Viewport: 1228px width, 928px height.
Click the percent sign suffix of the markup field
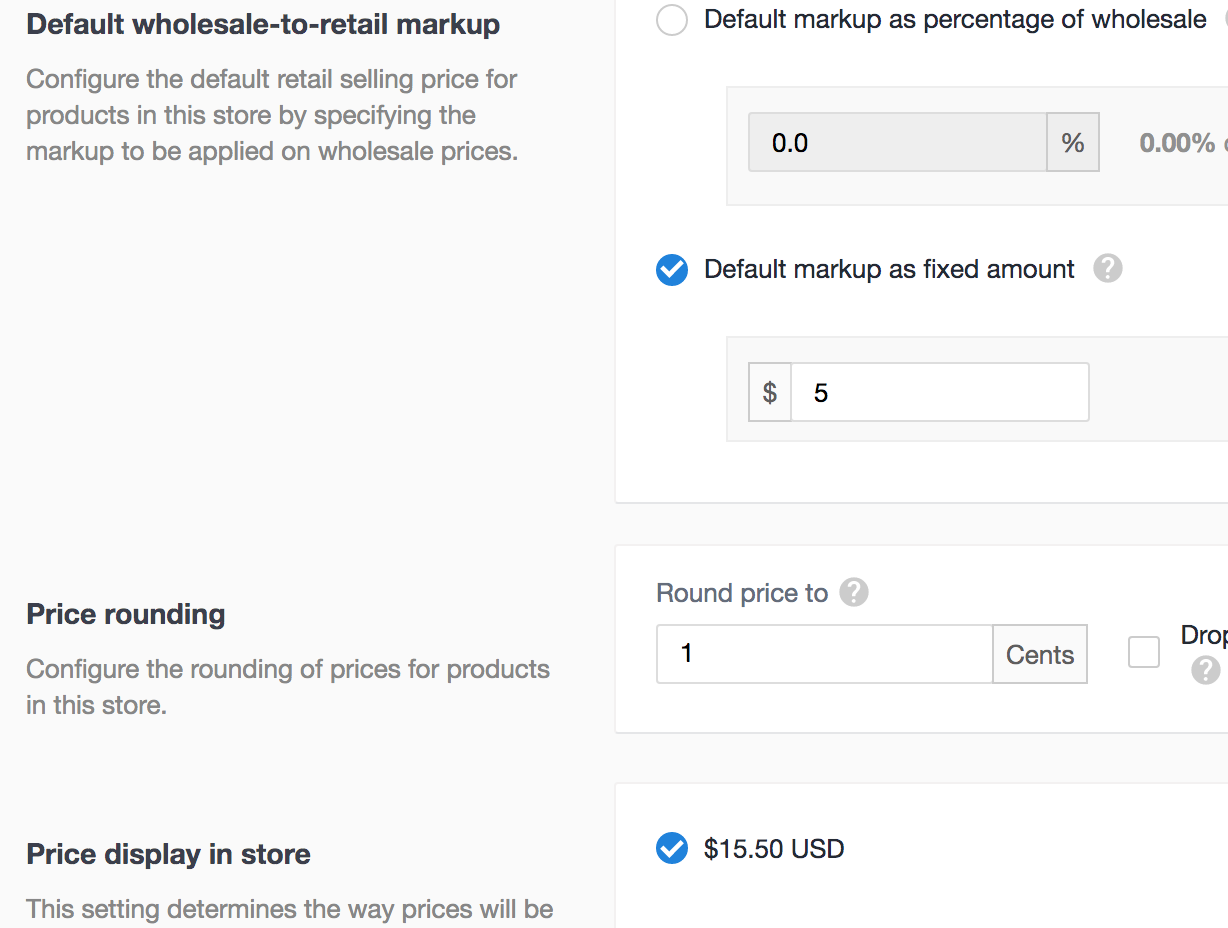pos(1073,143)
